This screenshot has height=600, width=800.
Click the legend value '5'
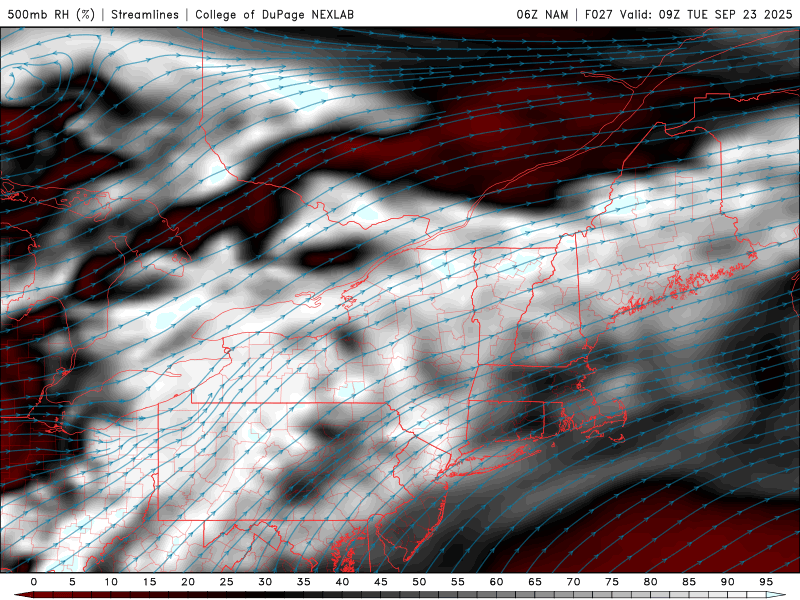point(72,582)
